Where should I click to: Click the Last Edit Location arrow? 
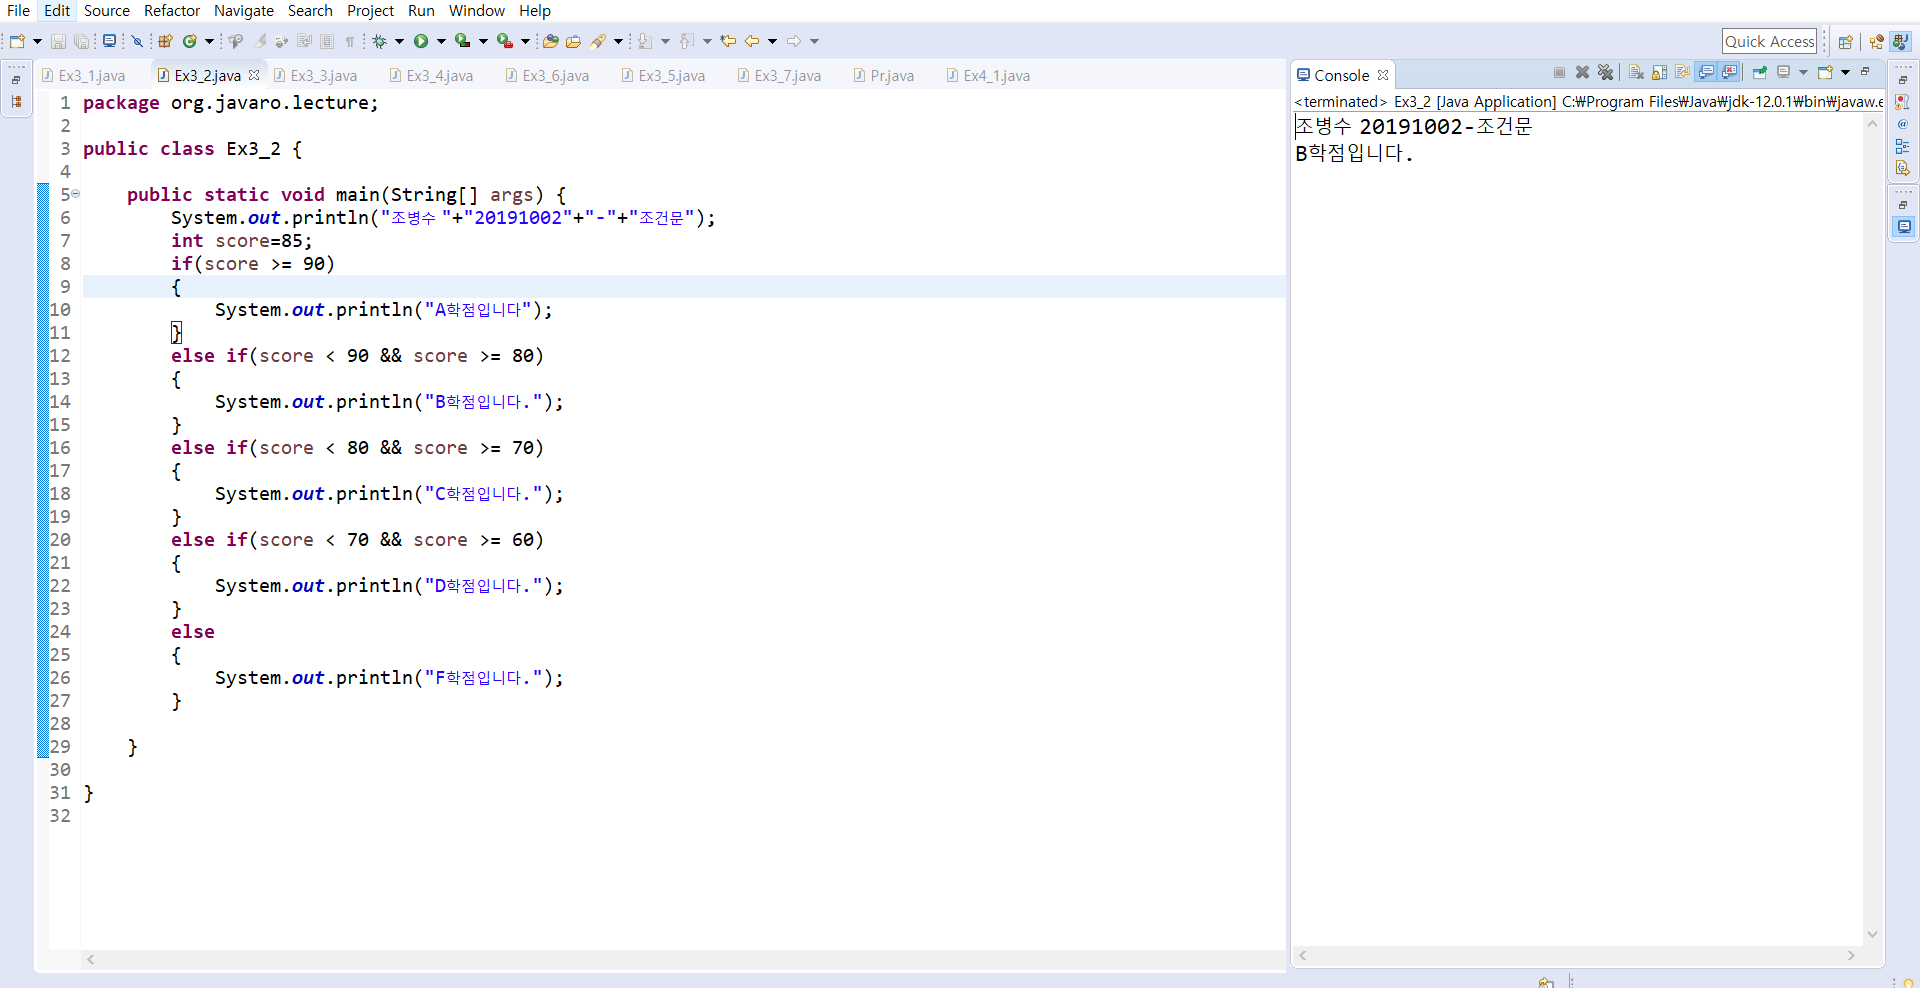pyautogui.click(x=727, y=41)
